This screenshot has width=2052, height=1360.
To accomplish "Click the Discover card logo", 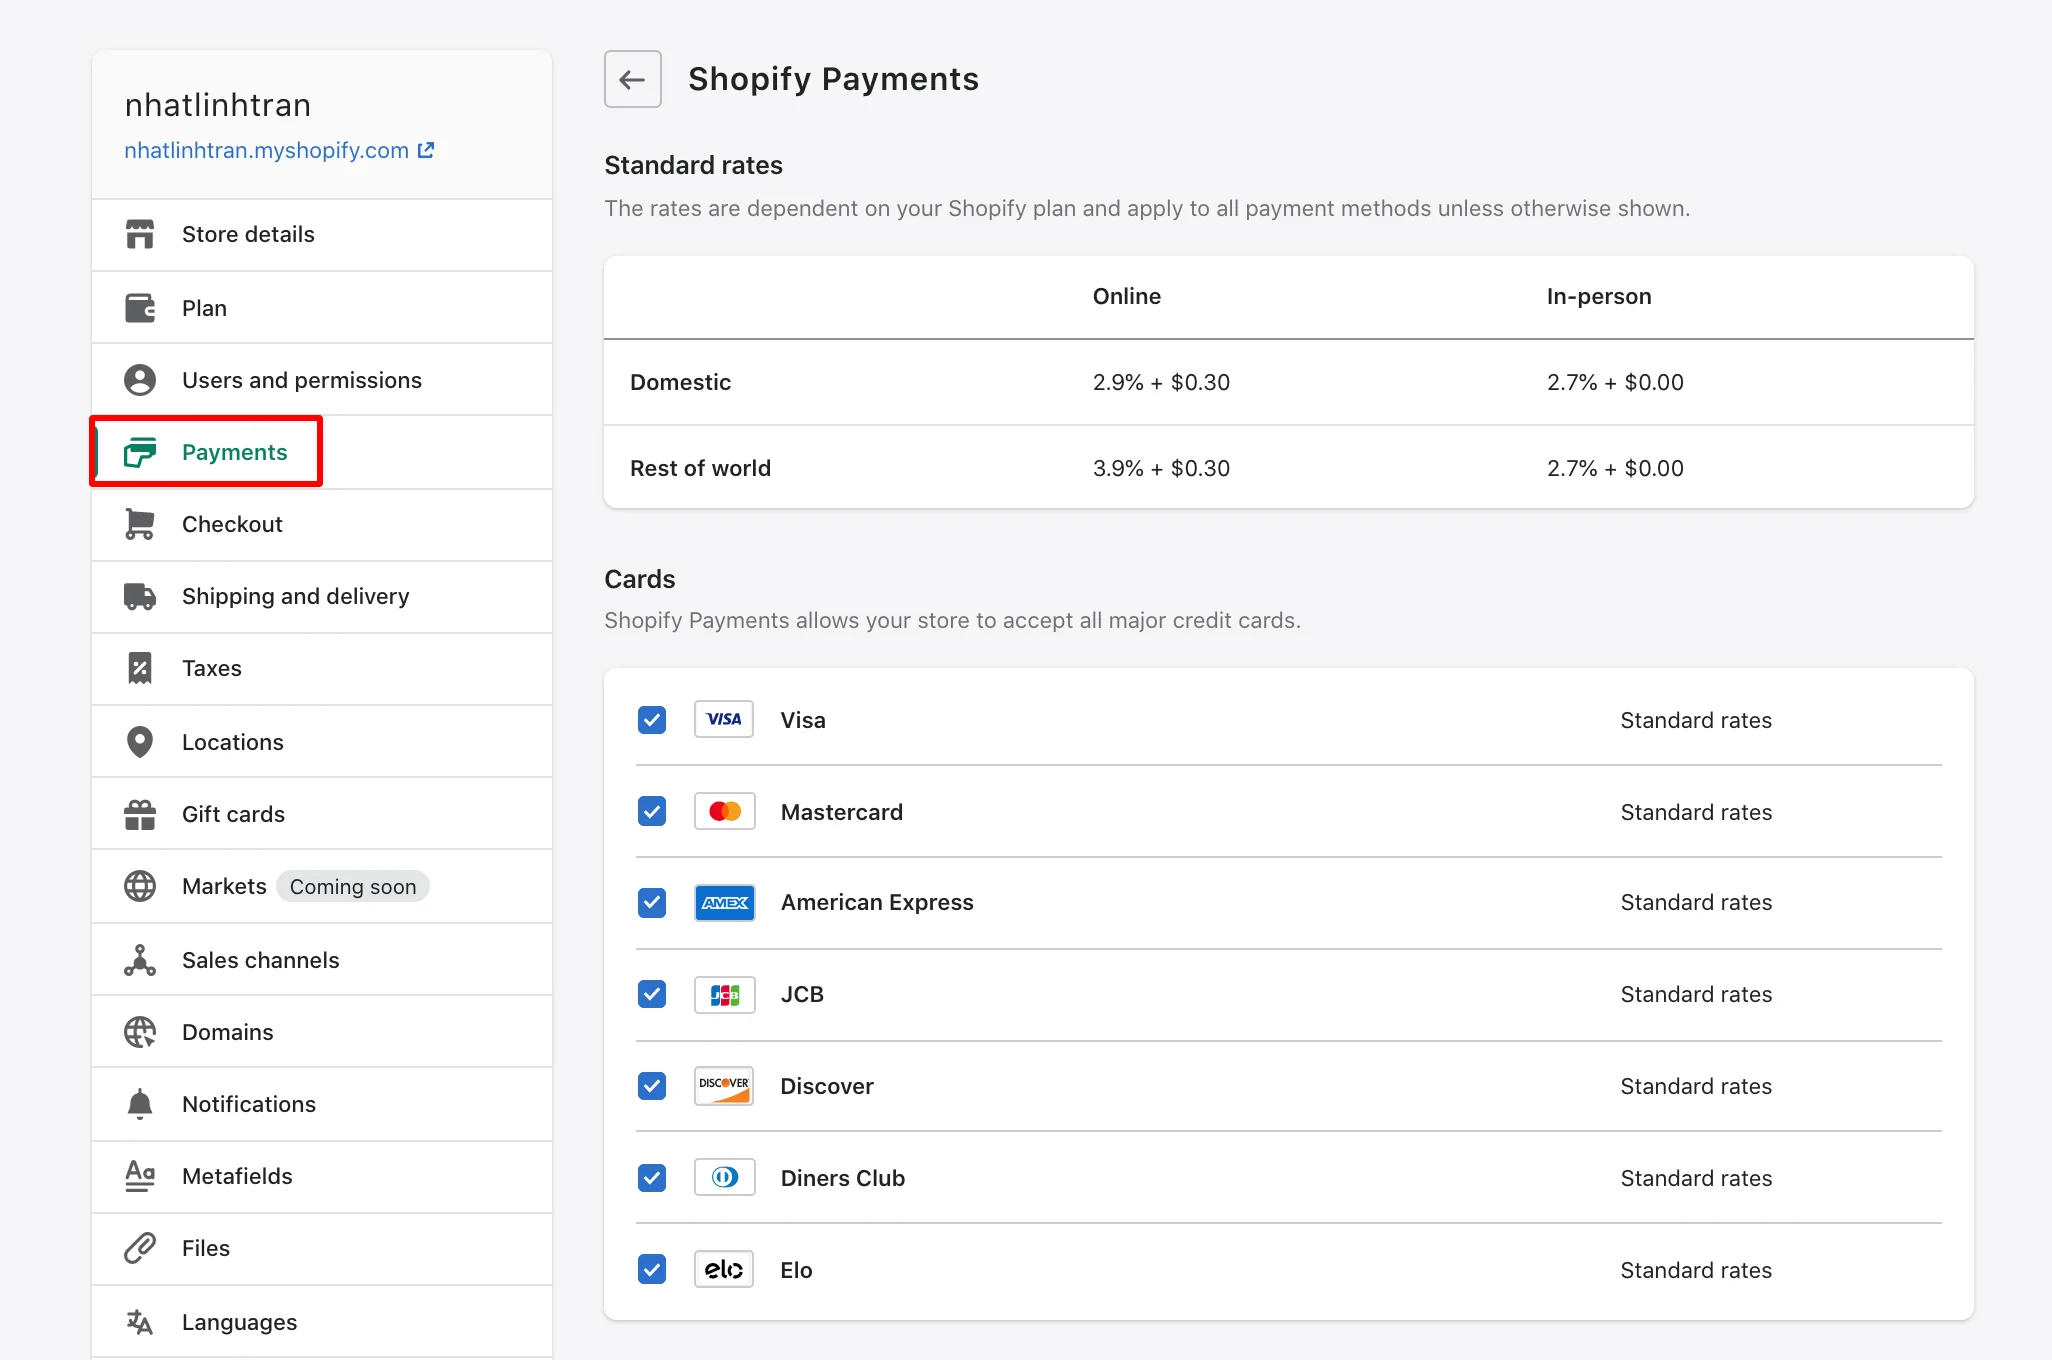I will coord(724,1086).
